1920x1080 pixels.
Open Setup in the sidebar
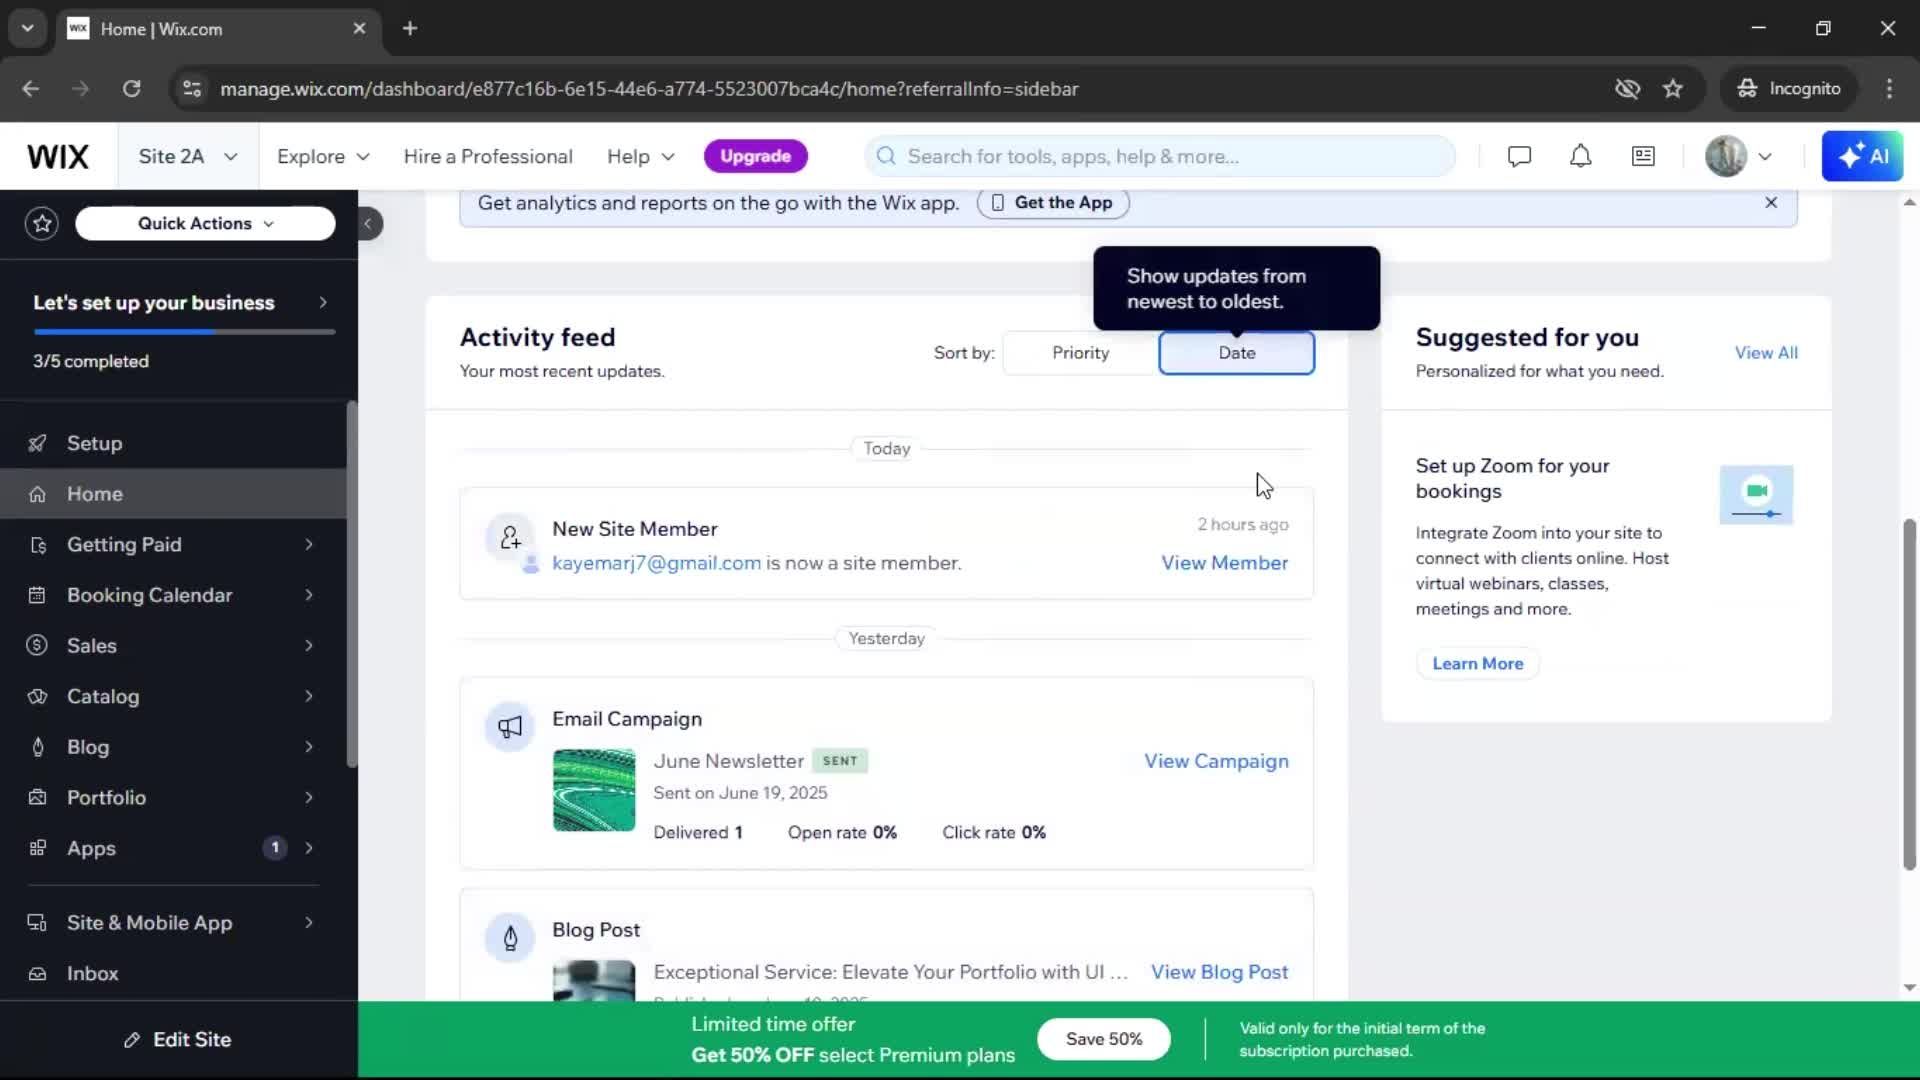point(173,443)
